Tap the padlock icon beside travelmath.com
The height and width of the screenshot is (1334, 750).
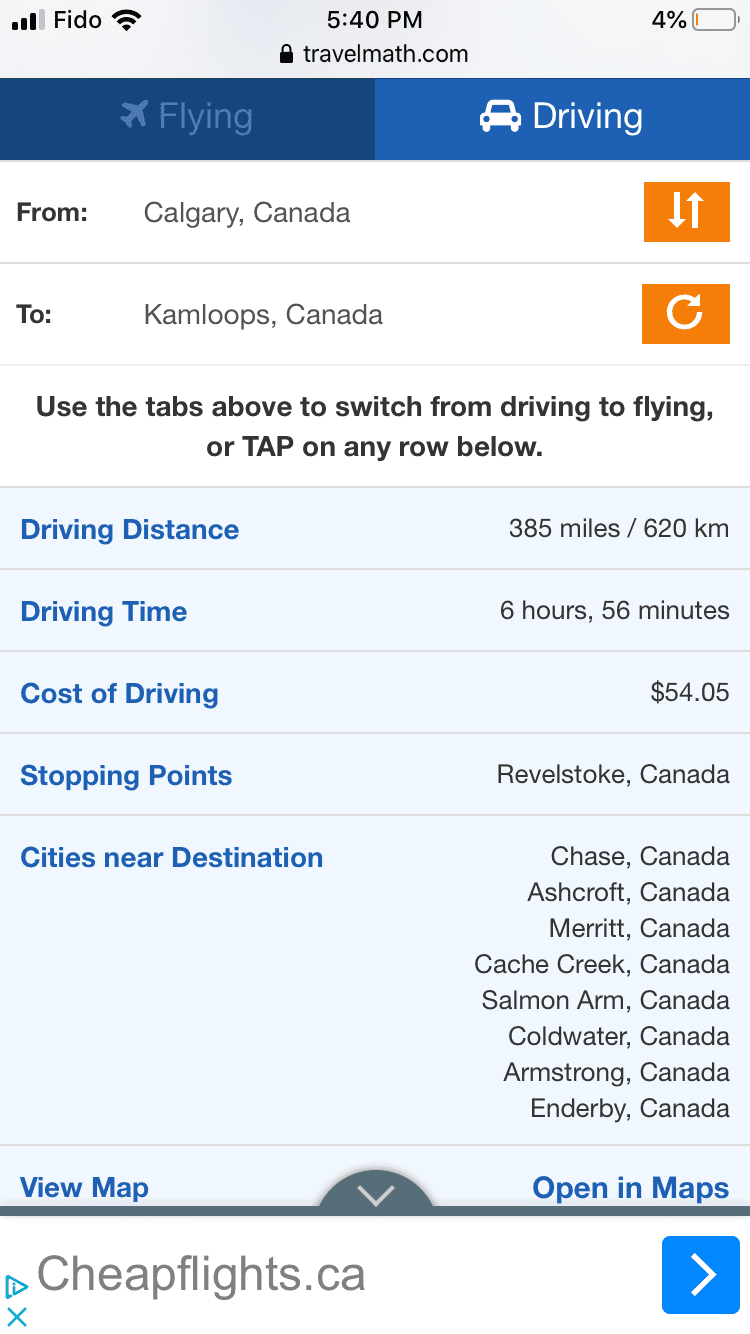pyautogui.click(x=288, y=55)
